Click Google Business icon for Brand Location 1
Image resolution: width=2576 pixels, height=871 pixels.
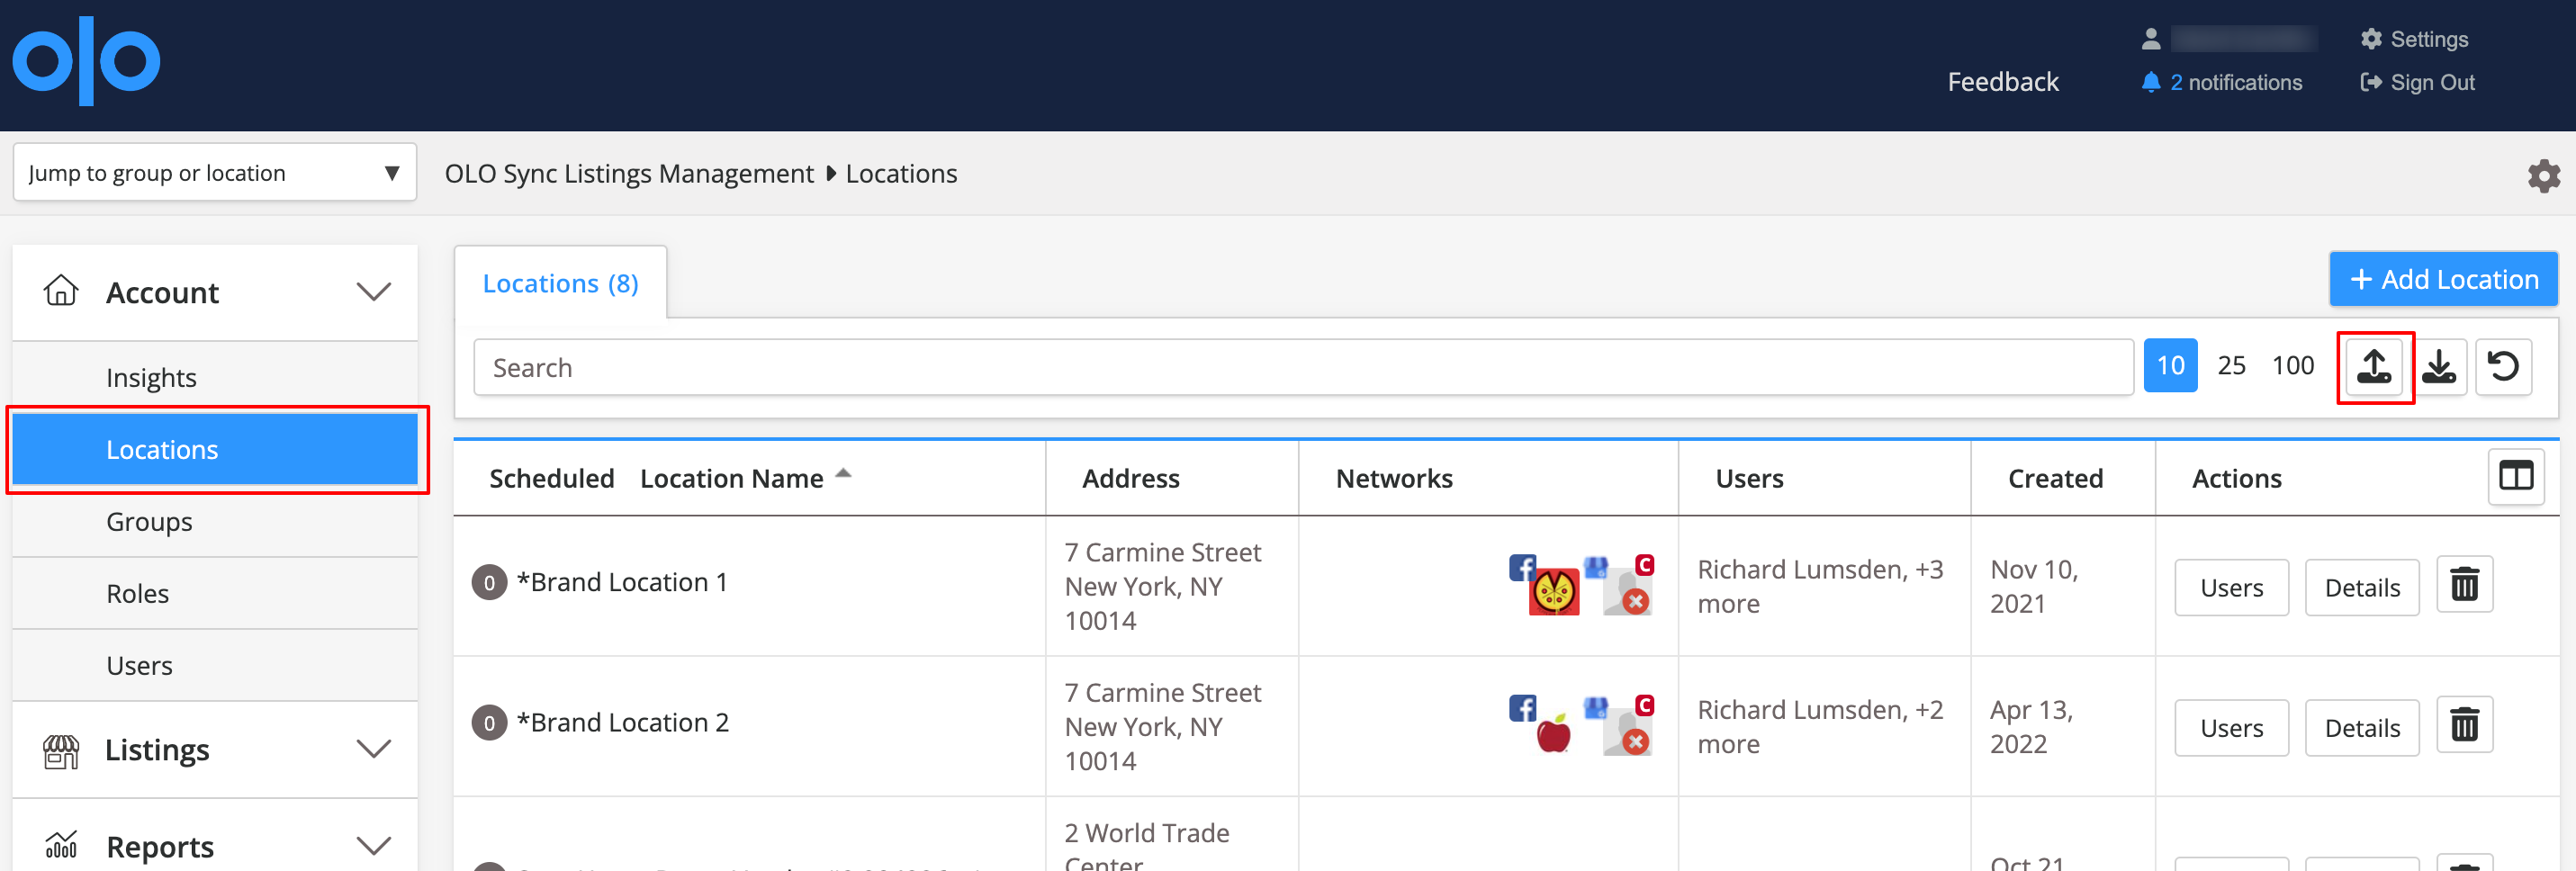[x=1596, y=568]
